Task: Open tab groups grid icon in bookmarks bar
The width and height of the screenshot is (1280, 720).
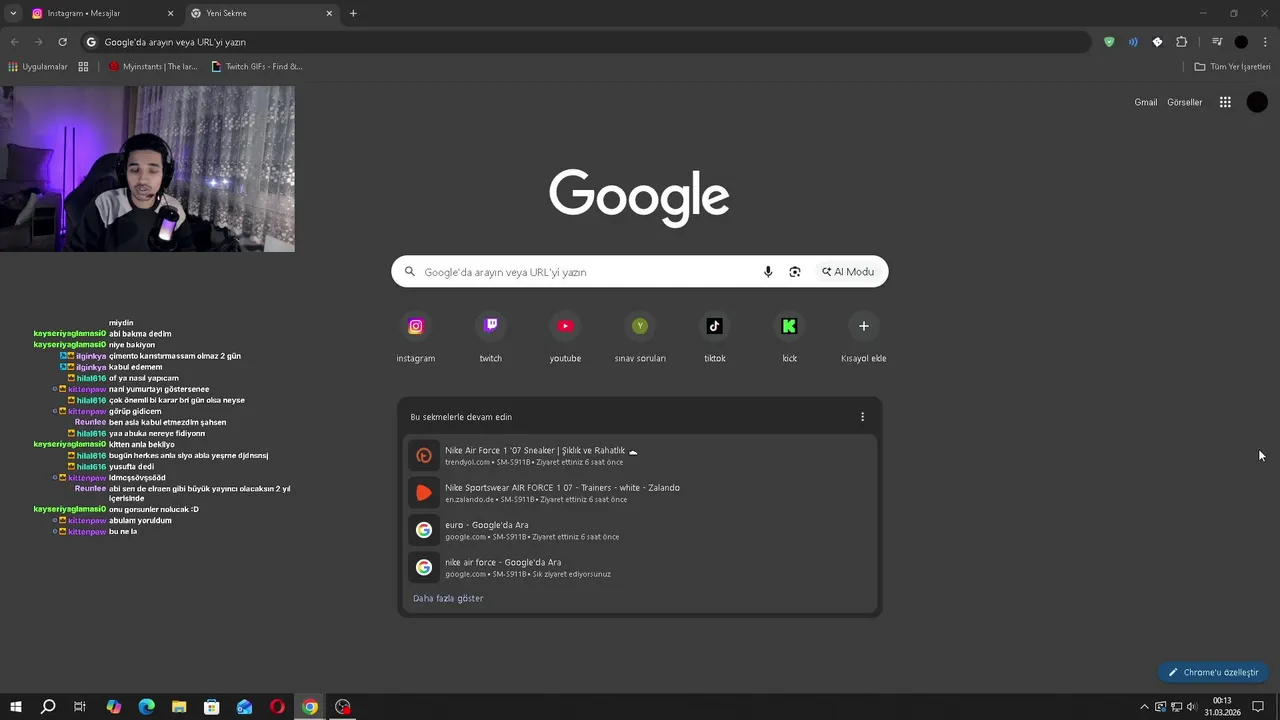Action: [x=83, y=67]
